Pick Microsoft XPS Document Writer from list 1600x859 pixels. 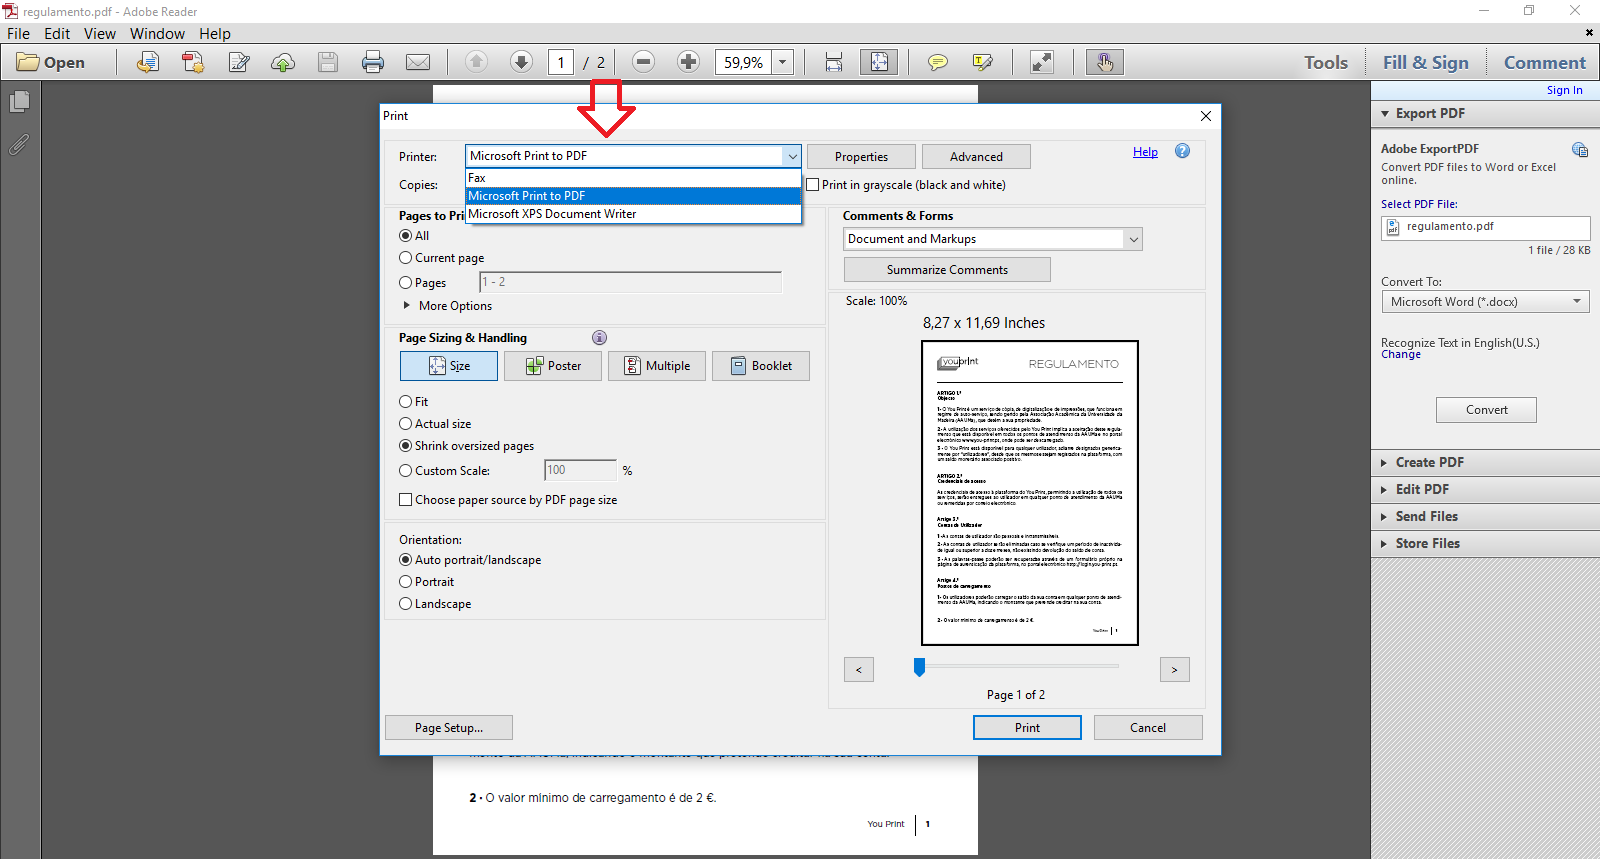click(552, 214)
